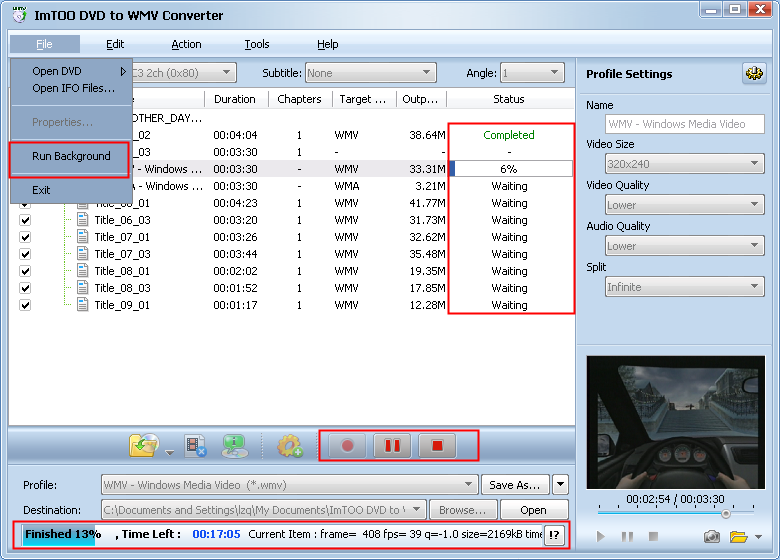This screenshot has height=560, width=780.
Task: Click the Save As button
Action: pyautogui.click(x=515, y=484)
